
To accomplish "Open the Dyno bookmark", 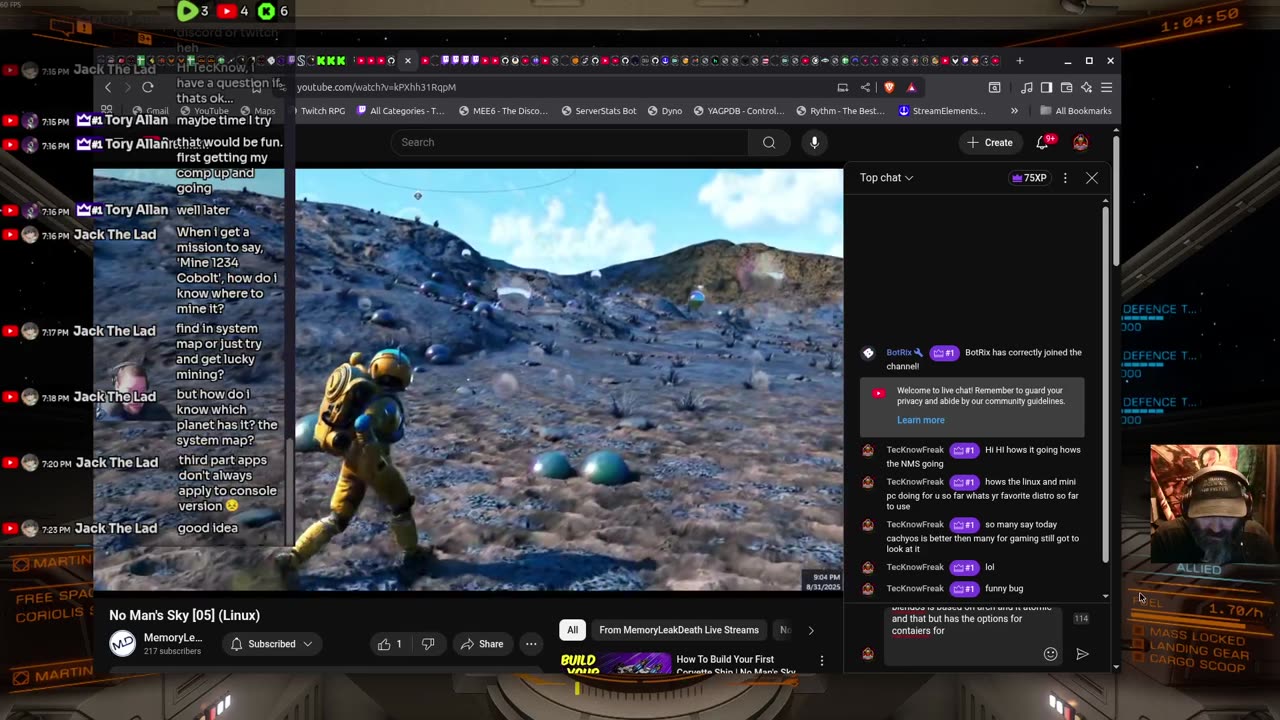I will pos(665,111).
